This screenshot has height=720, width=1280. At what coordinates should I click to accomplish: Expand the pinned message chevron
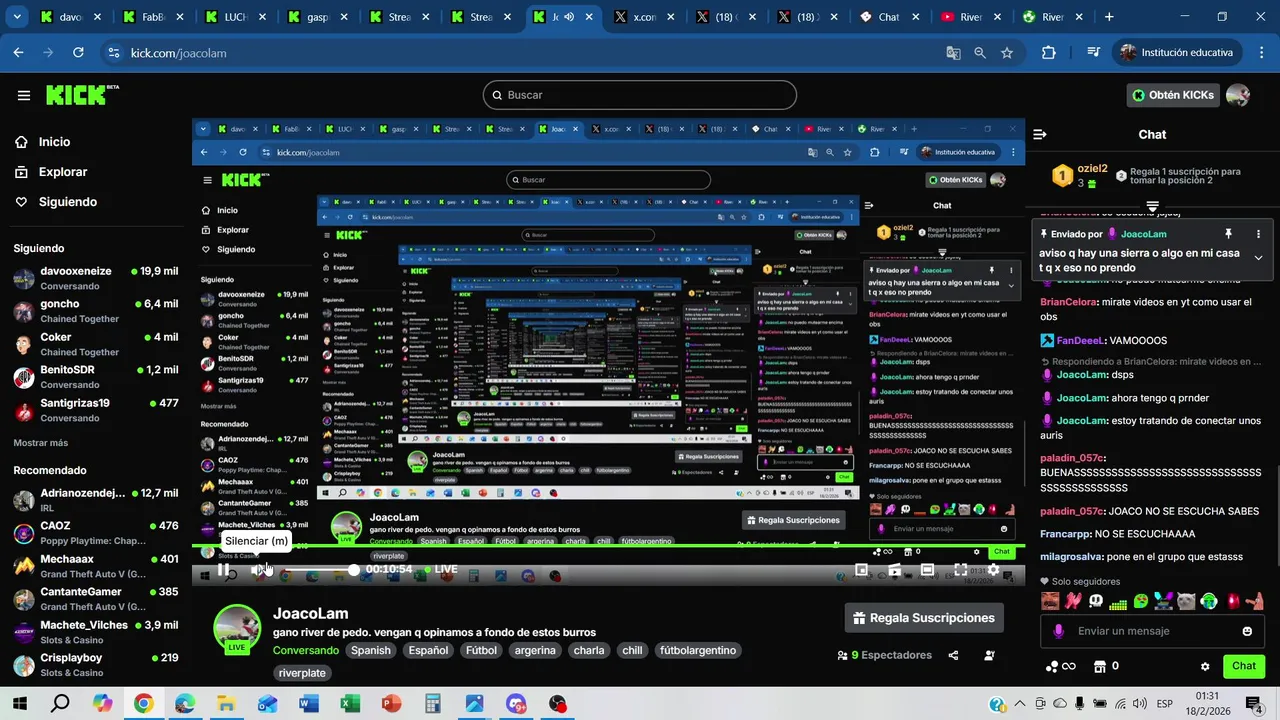tap(1258, 258)
